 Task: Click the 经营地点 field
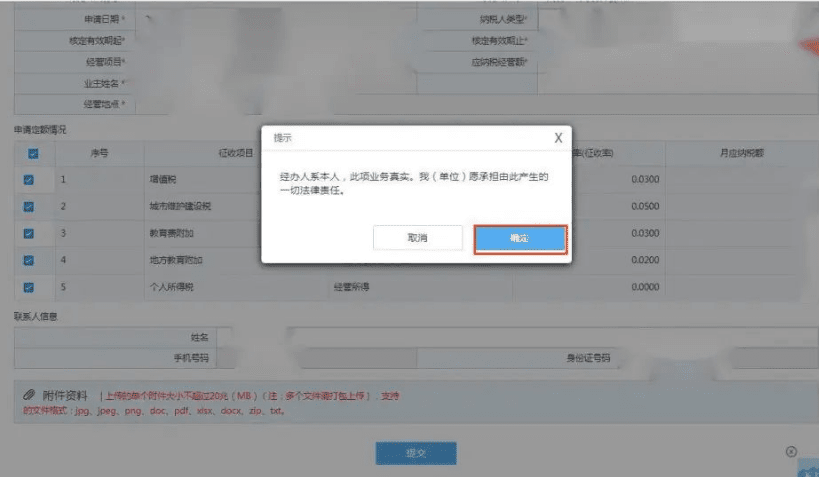click(476, 104)
